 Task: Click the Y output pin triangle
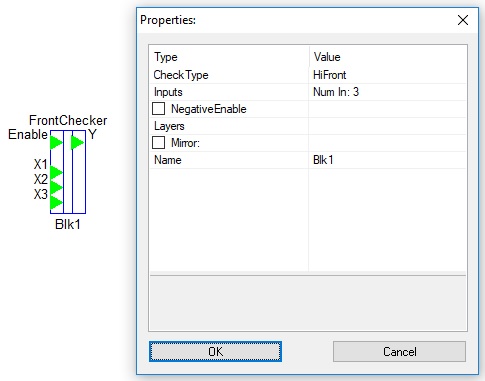pos(77,143)
